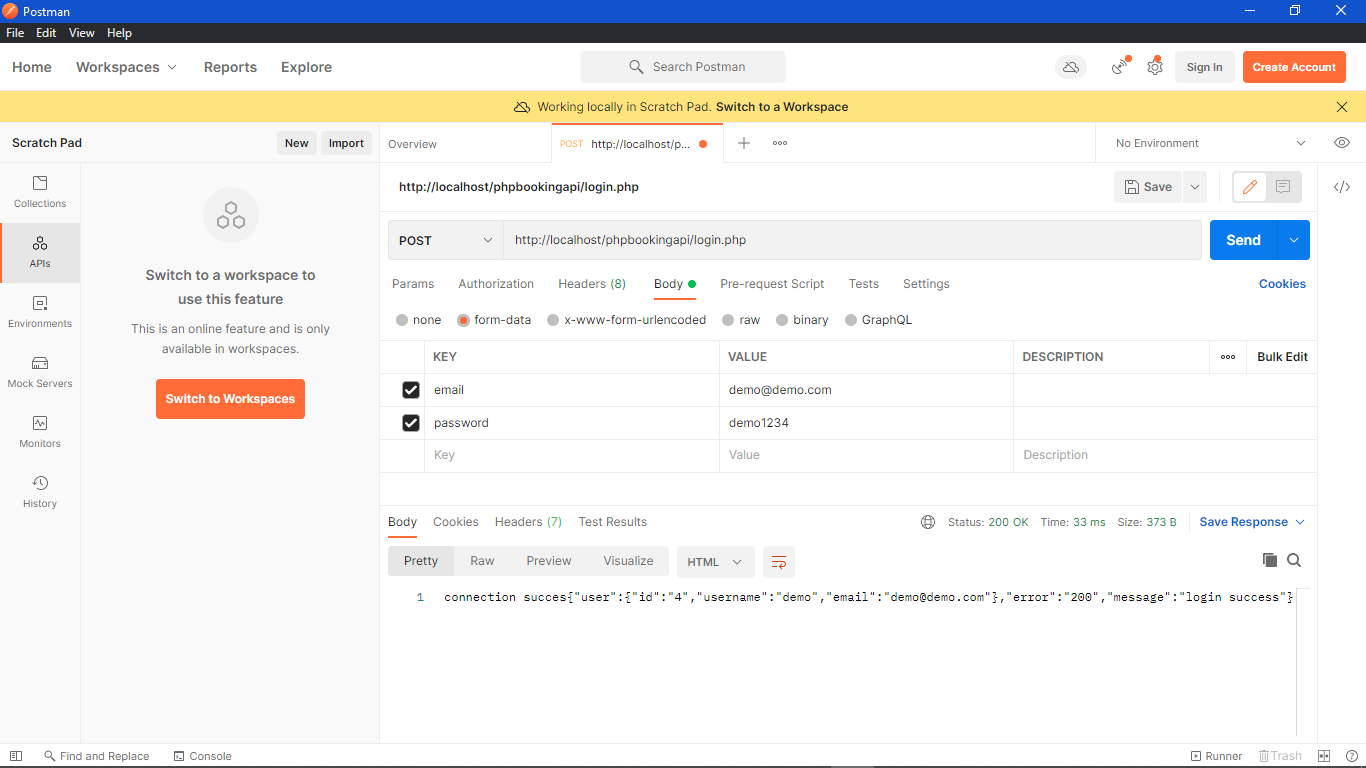
Task: Open the Runner in status bar
Action: click(1216, 756)
